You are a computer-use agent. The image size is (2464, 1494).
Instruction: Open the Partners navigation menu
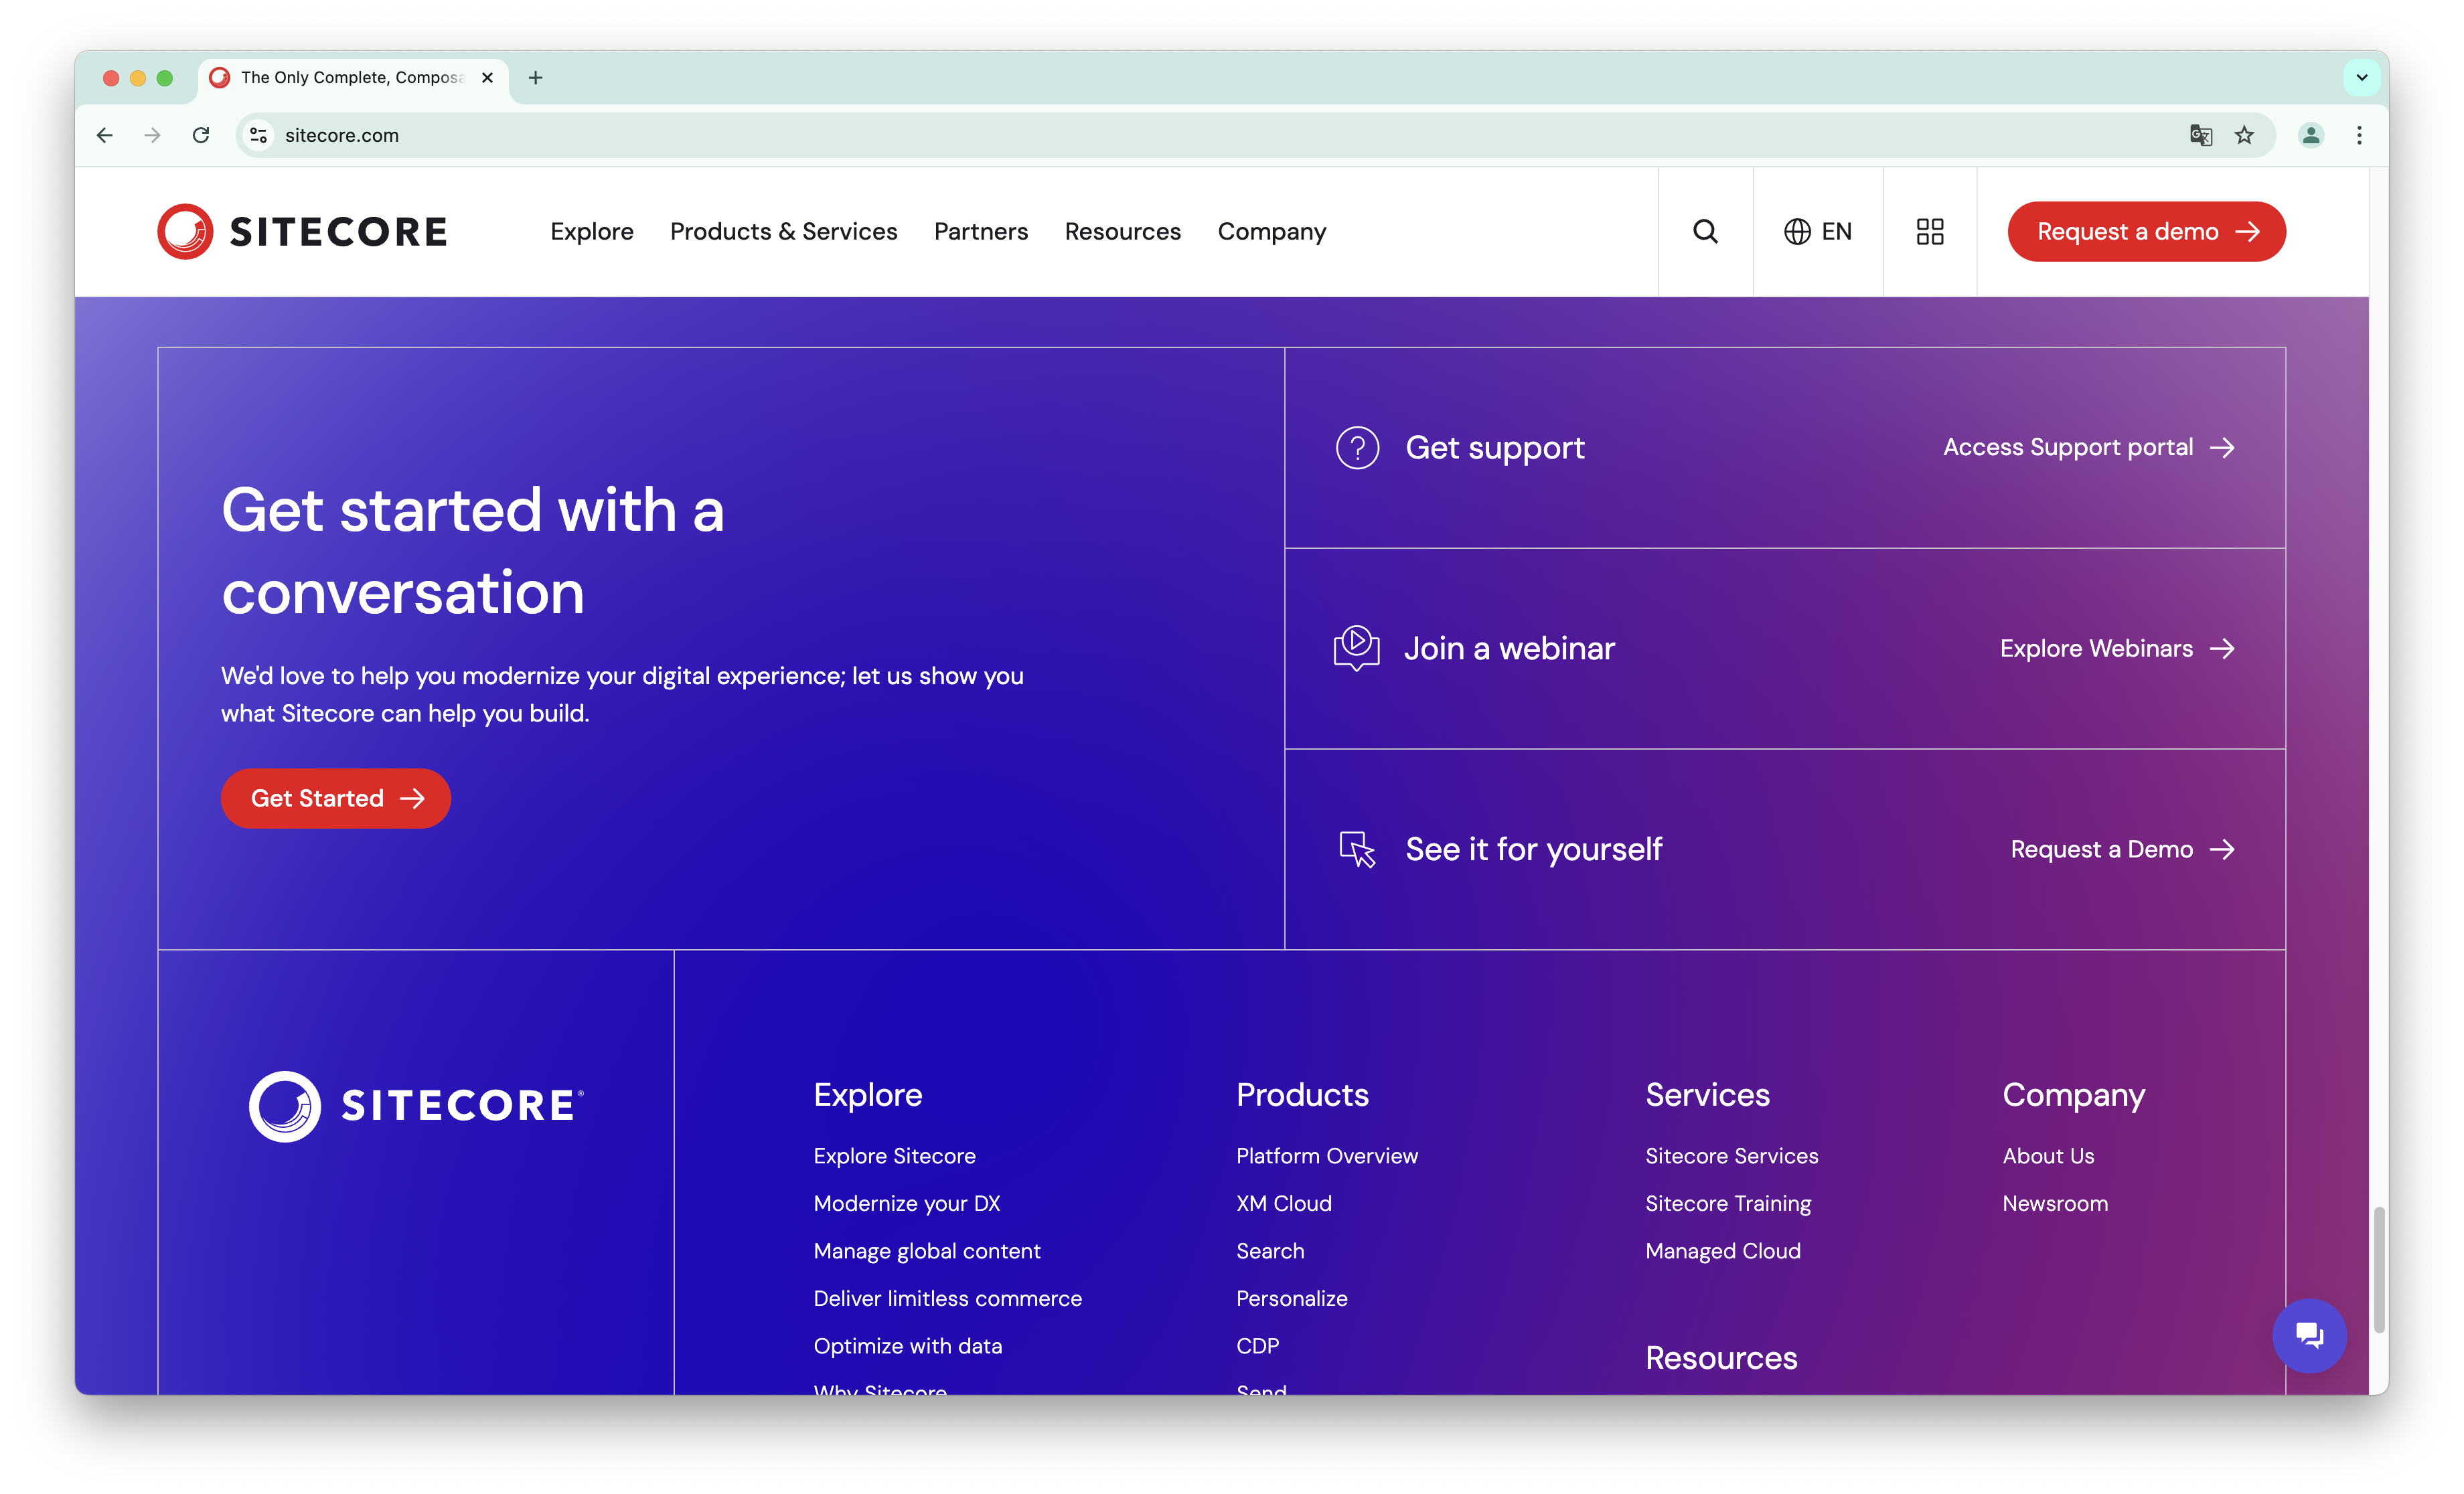(980, 232)
